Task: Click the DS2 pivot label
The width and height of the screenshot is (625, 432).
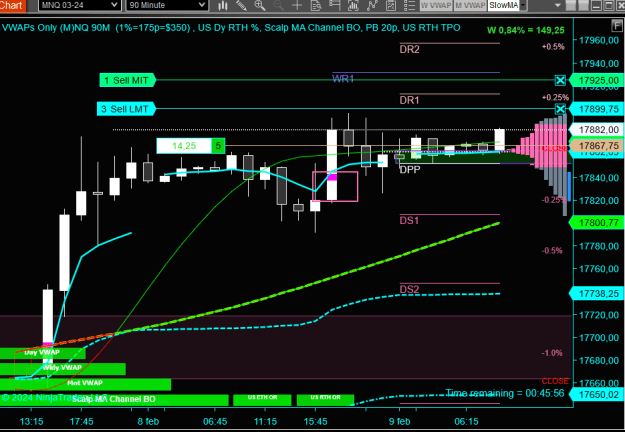Action: click(409, 289)
